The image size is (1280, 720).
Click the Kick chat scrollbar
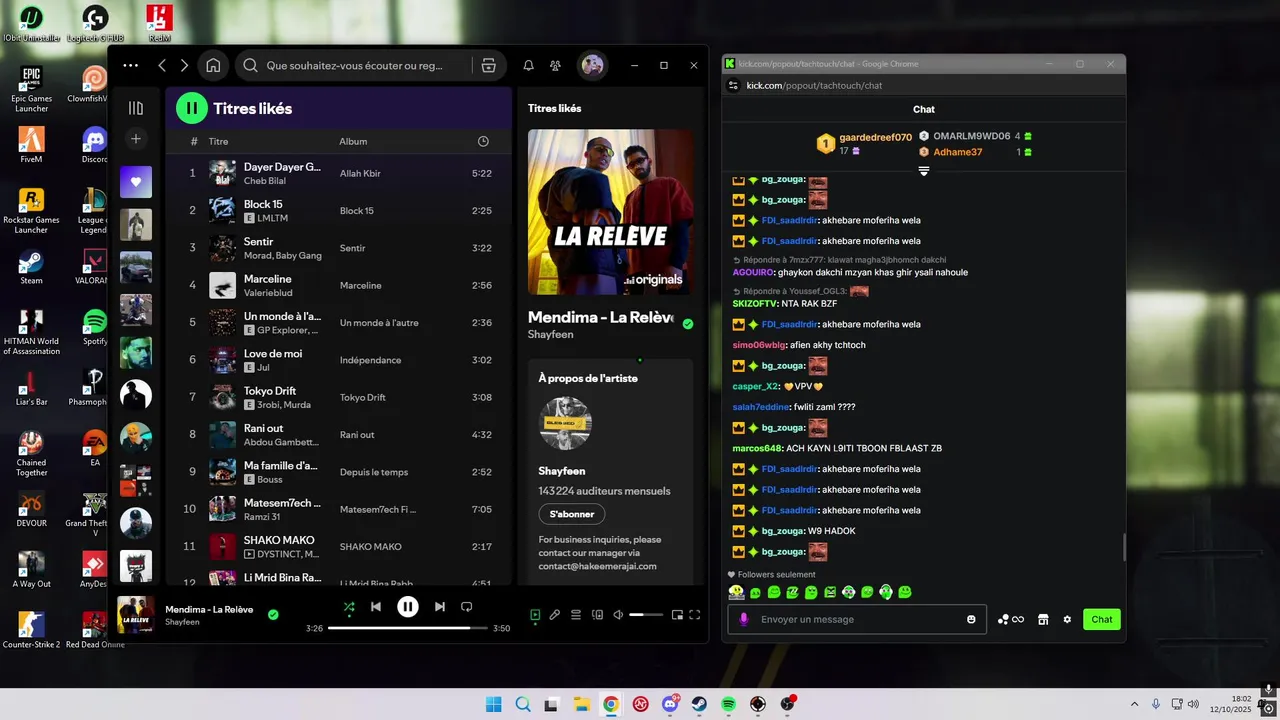1123,548
